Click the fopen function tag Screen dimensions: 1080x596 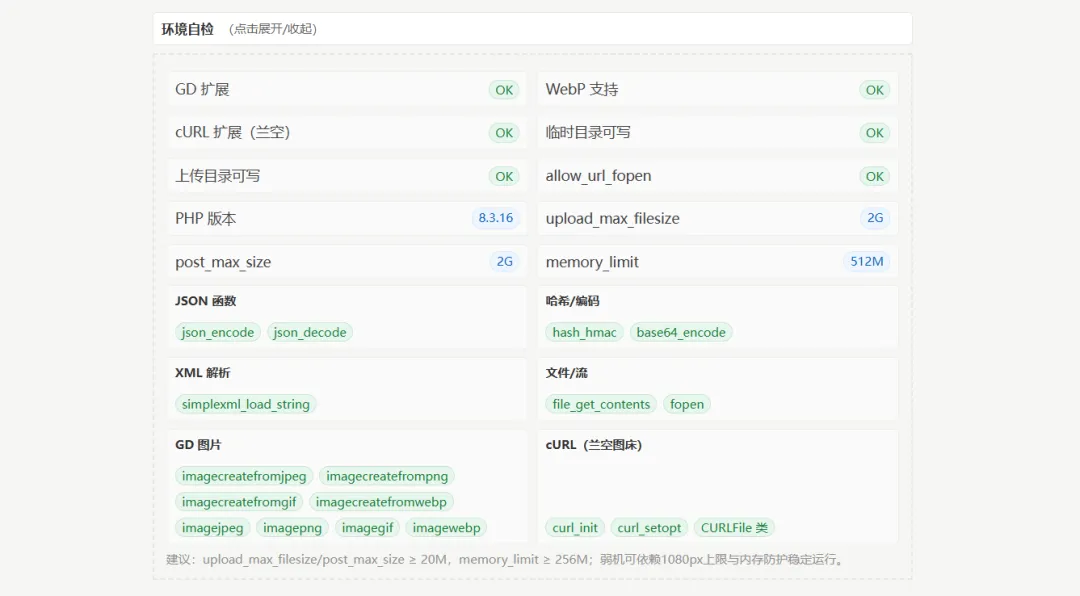tap(687, 404)
